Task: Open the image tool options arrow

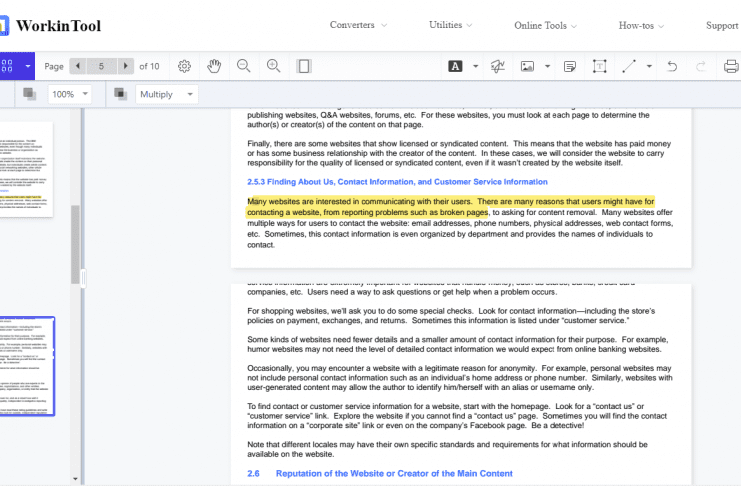Action: [x=547, y=66]
